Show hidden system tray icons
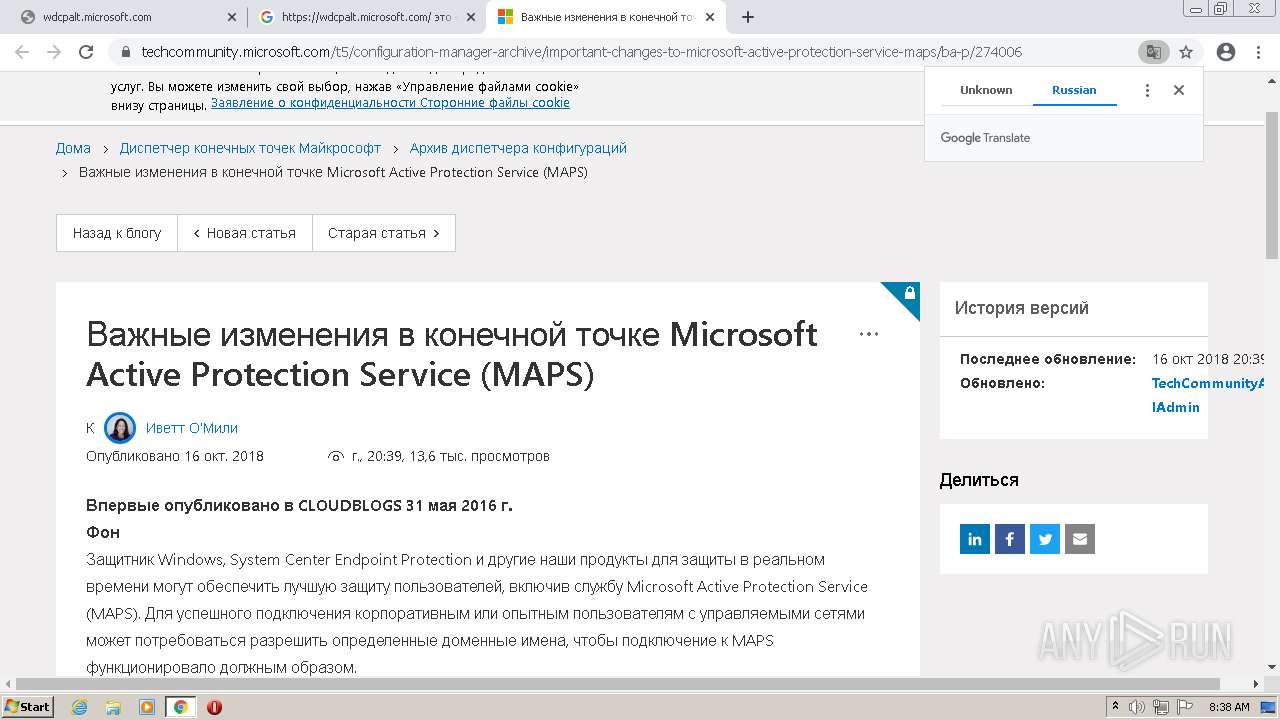The height and width of the screenshot is (720, 1280). pos(1116,707)
